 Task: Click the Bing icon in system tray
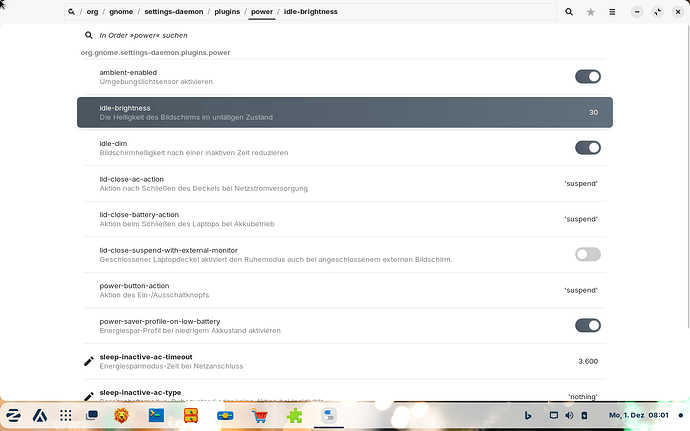tap(528, 414)
